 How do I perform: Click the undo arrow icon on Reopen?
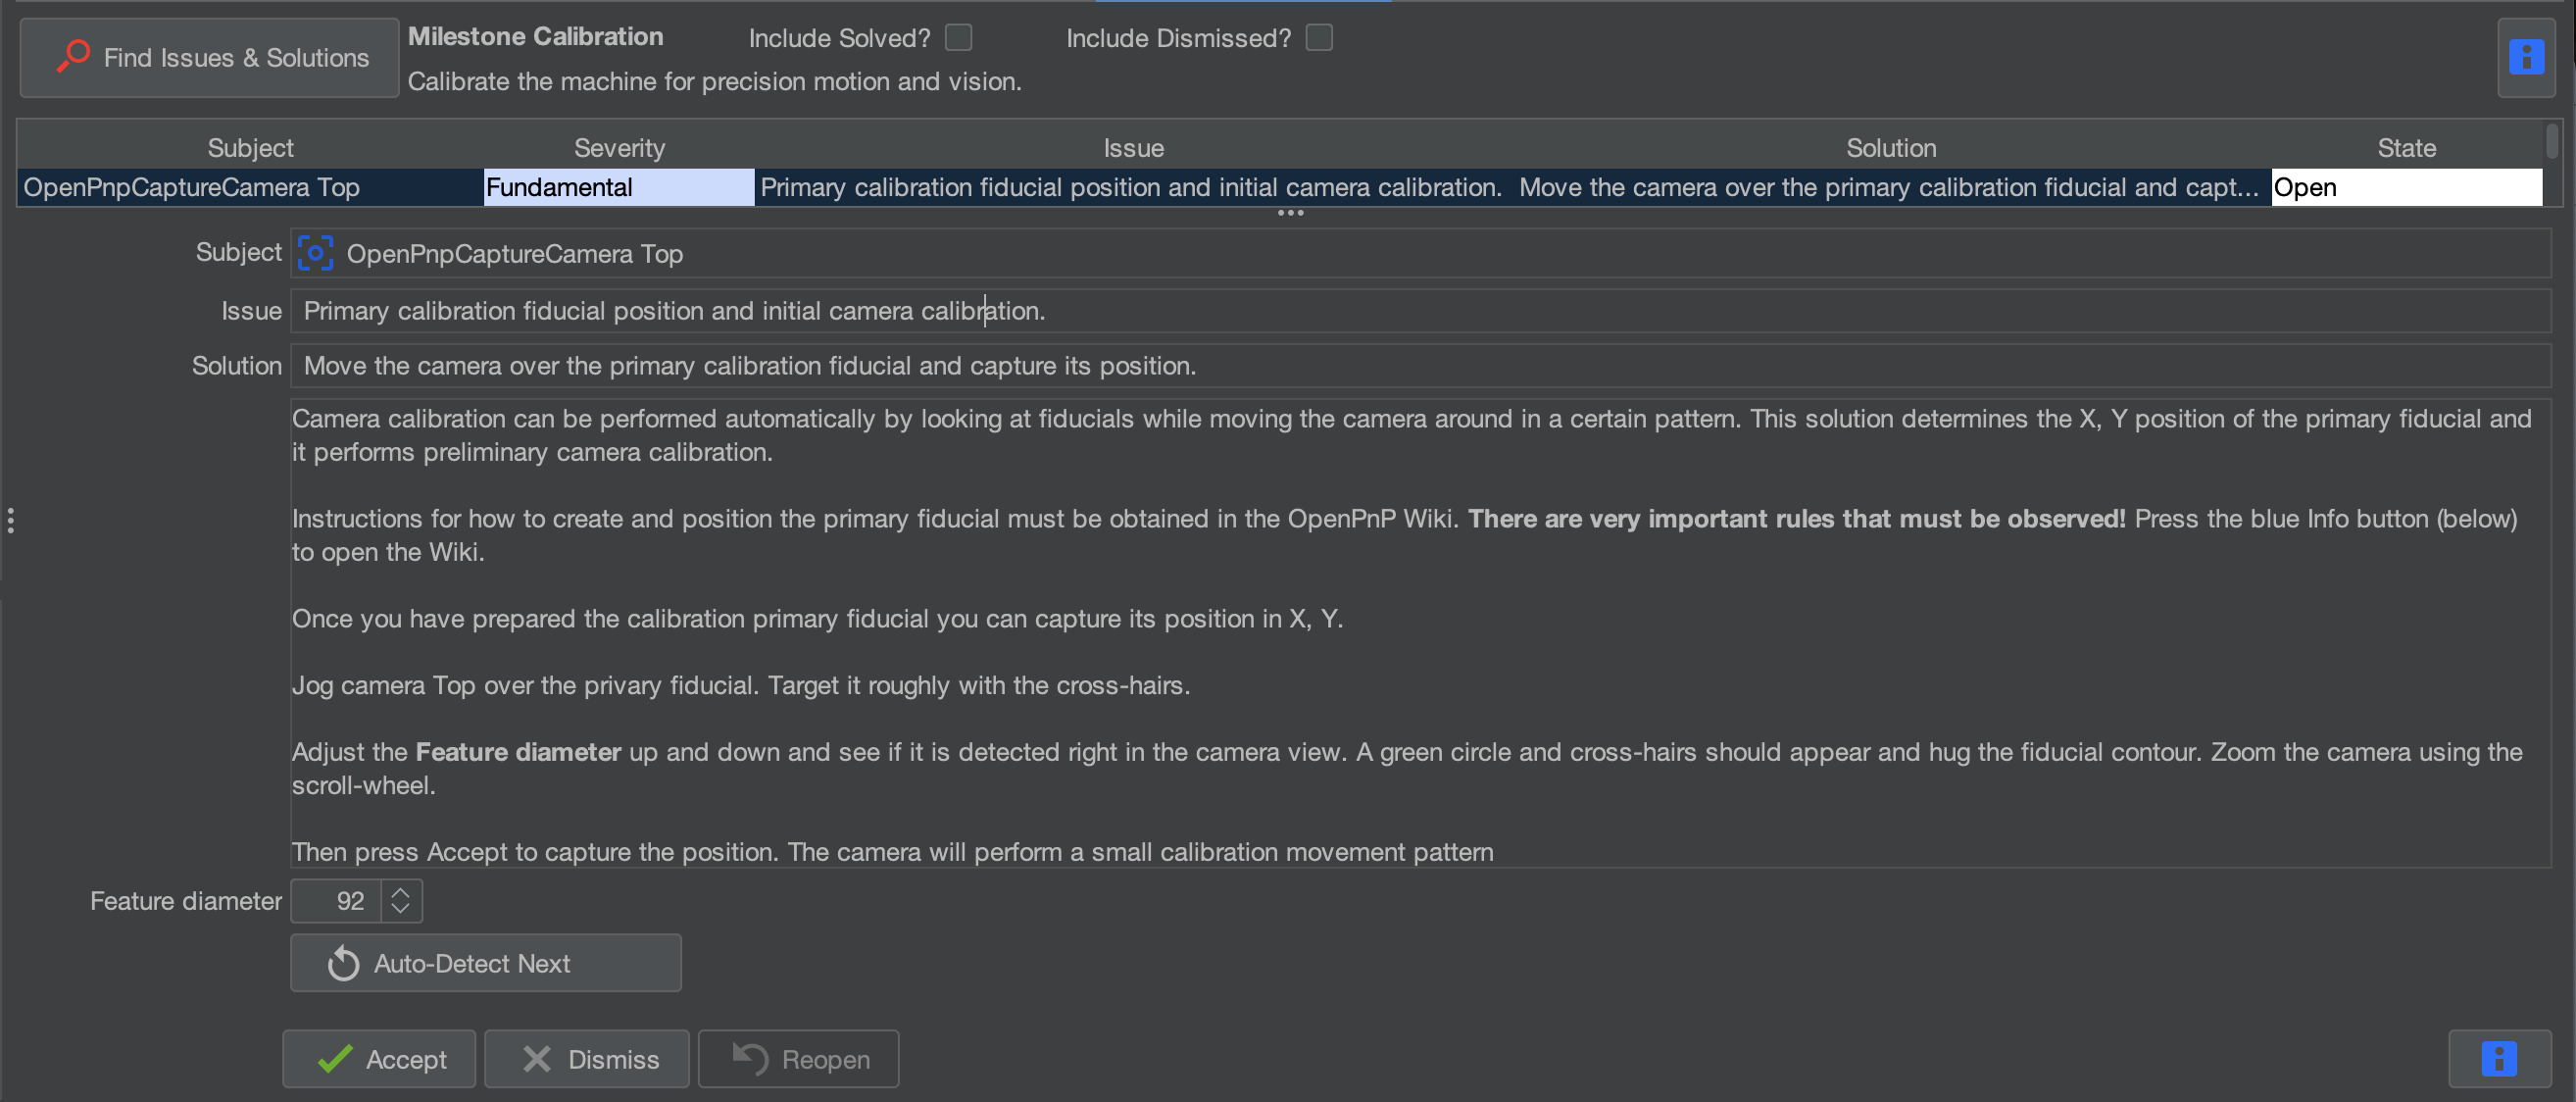750,1058
